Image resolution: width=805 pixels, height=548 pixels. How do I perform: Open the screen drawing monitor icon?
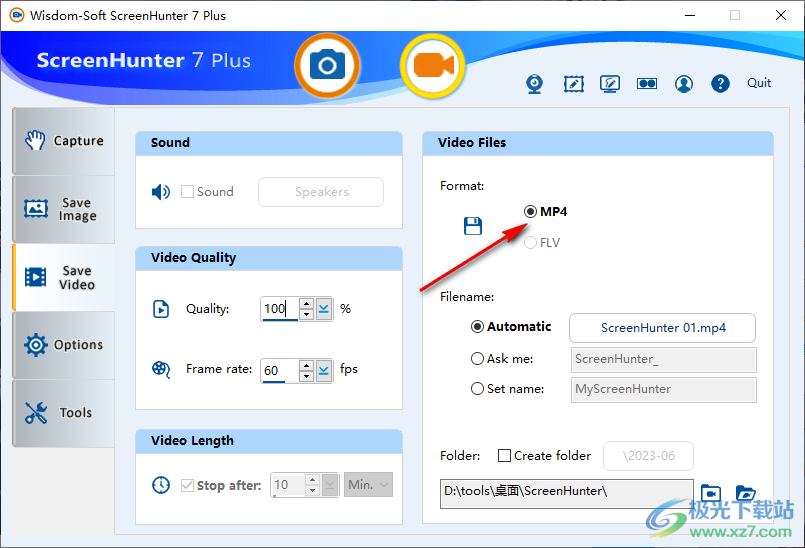tap(610, 84)
